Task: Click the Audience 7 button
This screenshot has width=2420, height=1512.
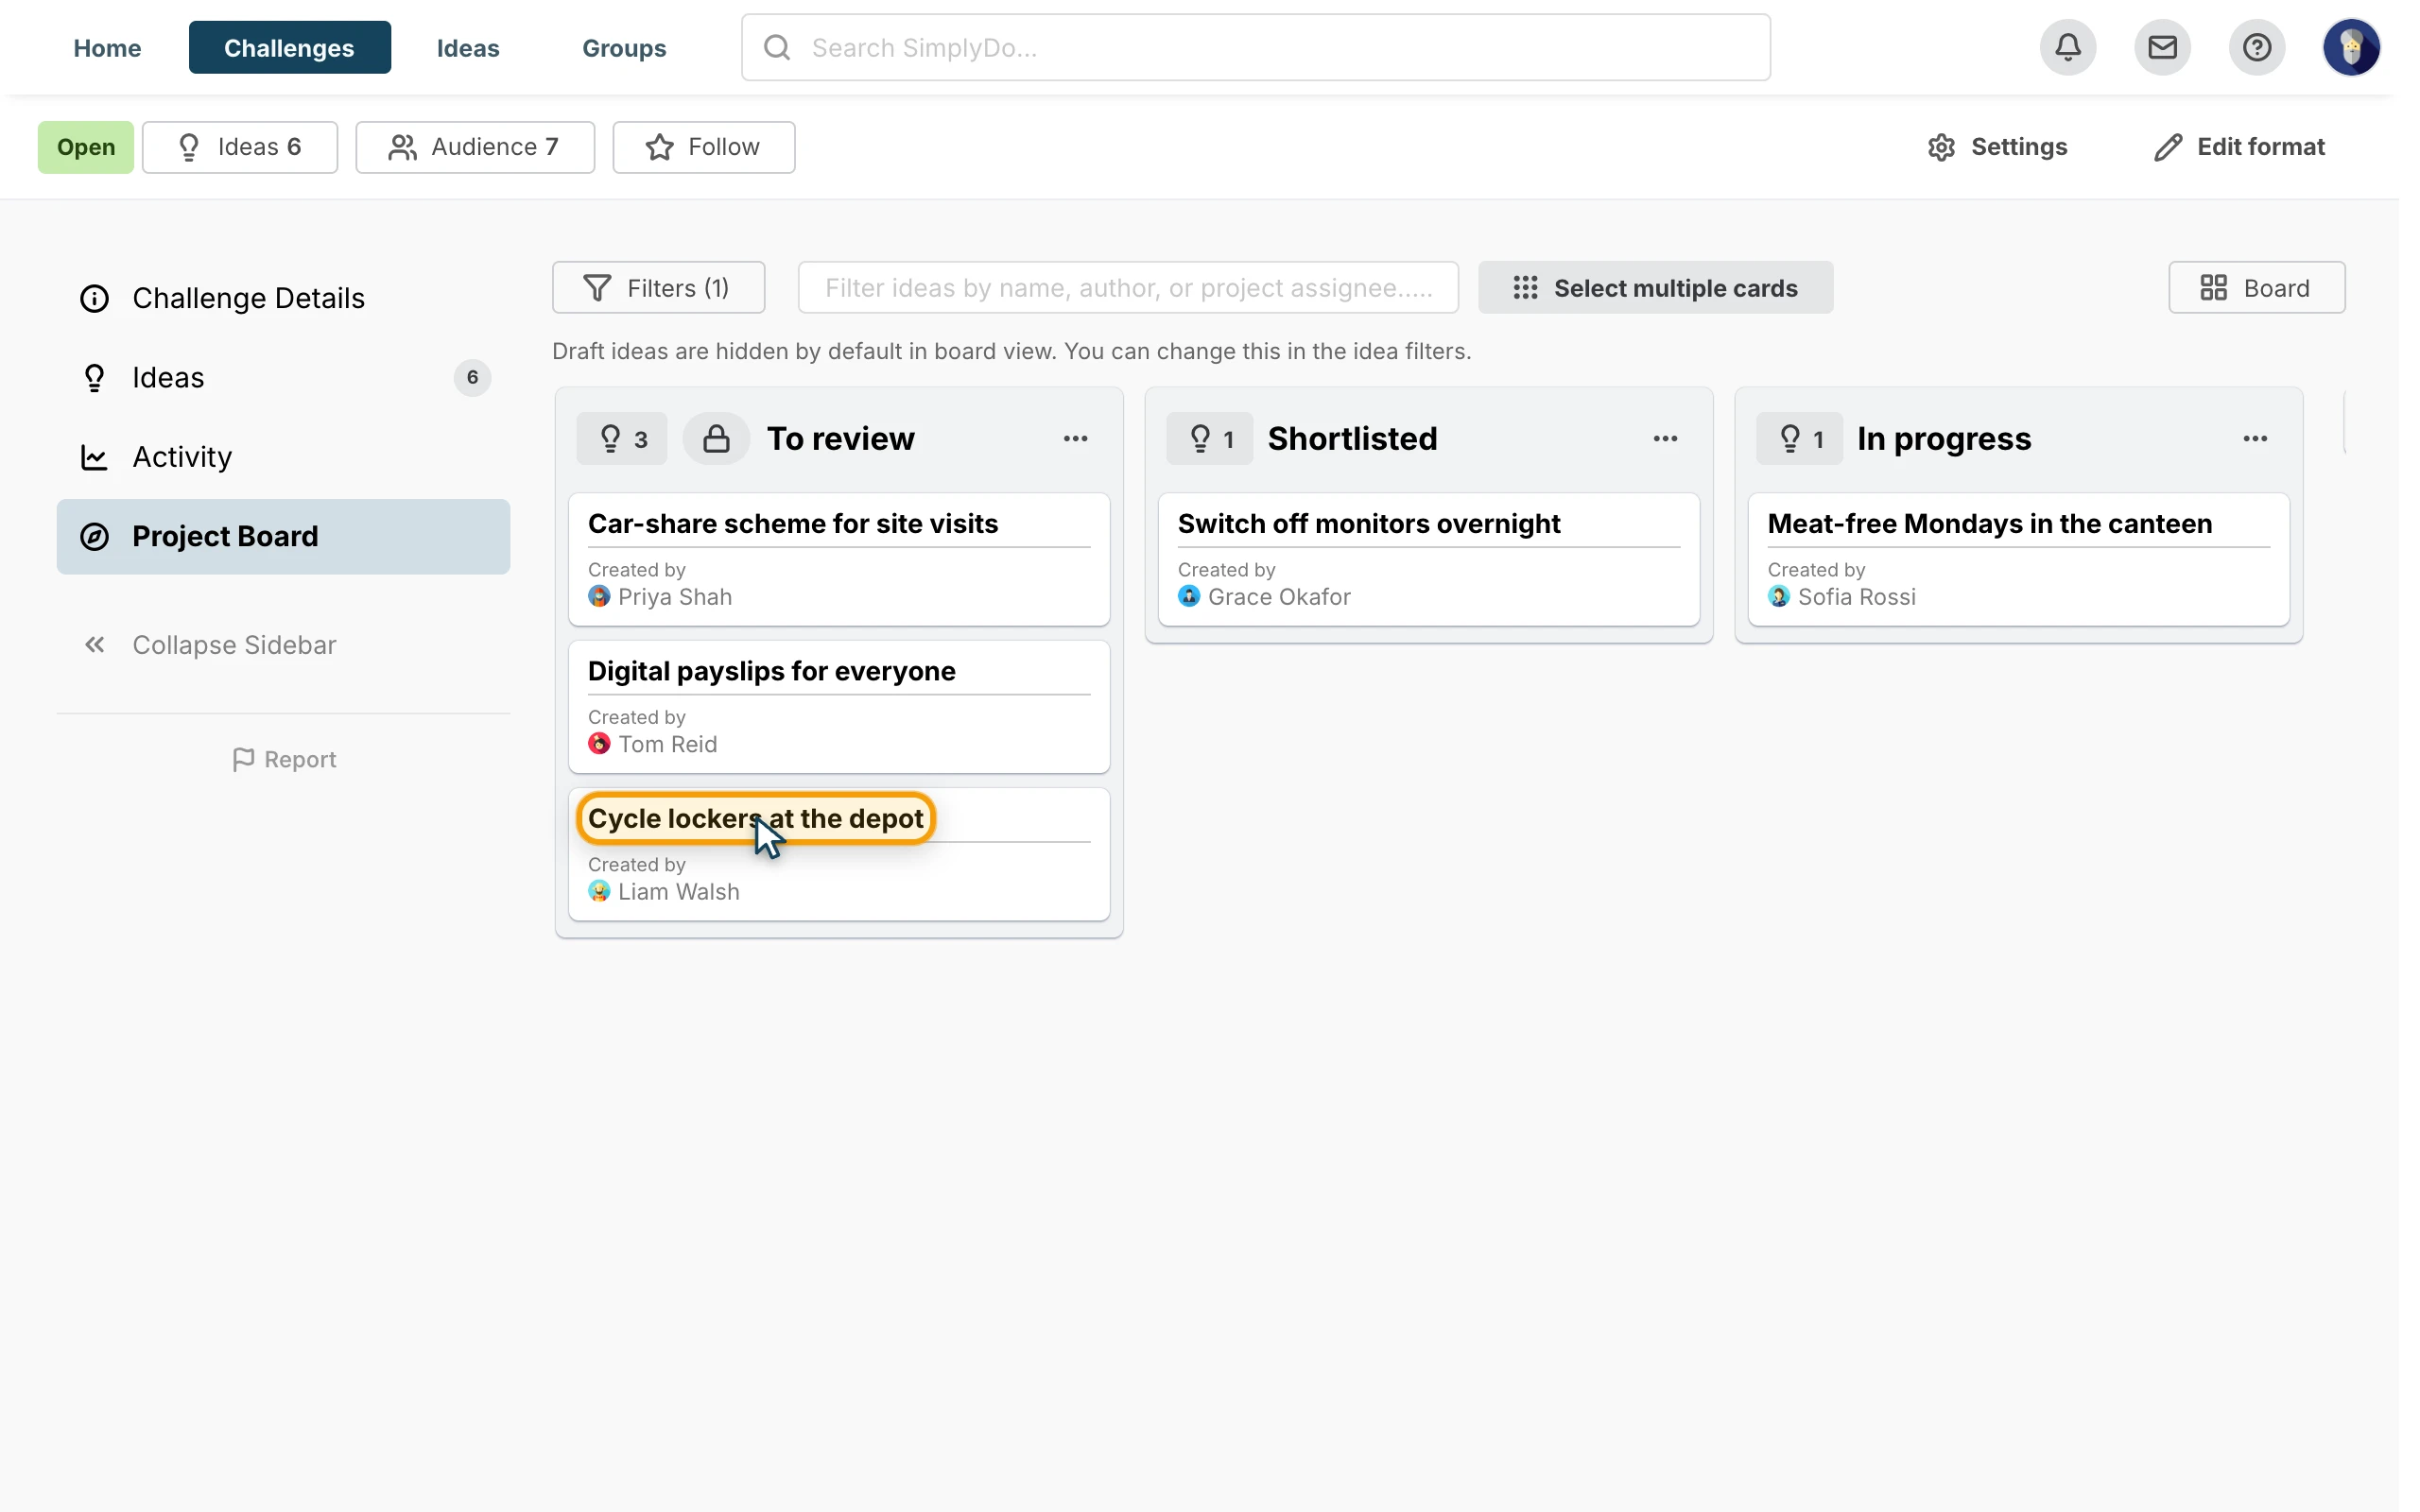Action: click(475, 147)
